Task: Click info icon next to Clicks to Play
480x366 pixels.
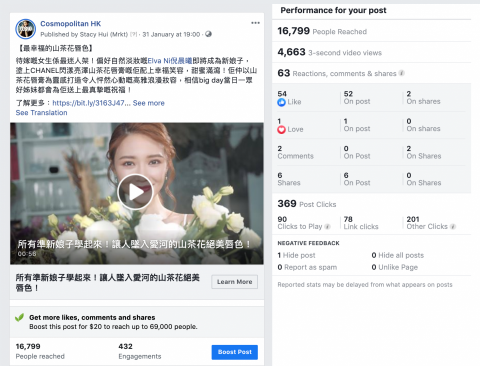Action: click(327, 227)
